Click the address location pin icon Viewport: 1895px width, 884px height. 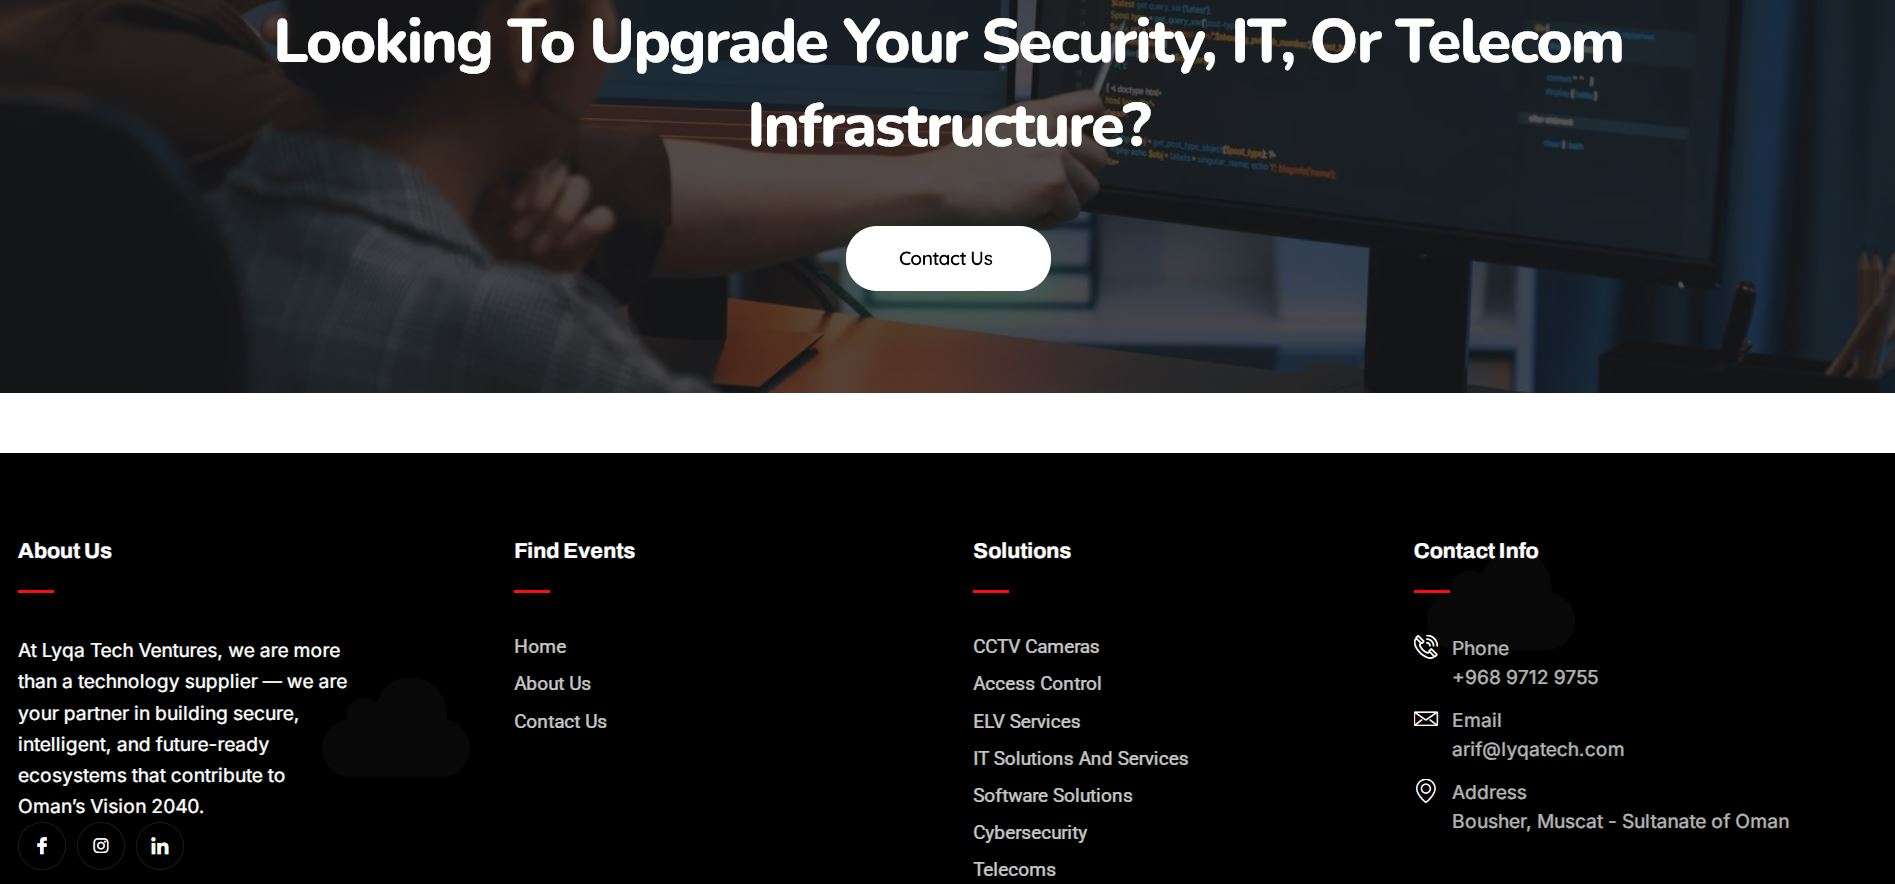coord(1426,791)
